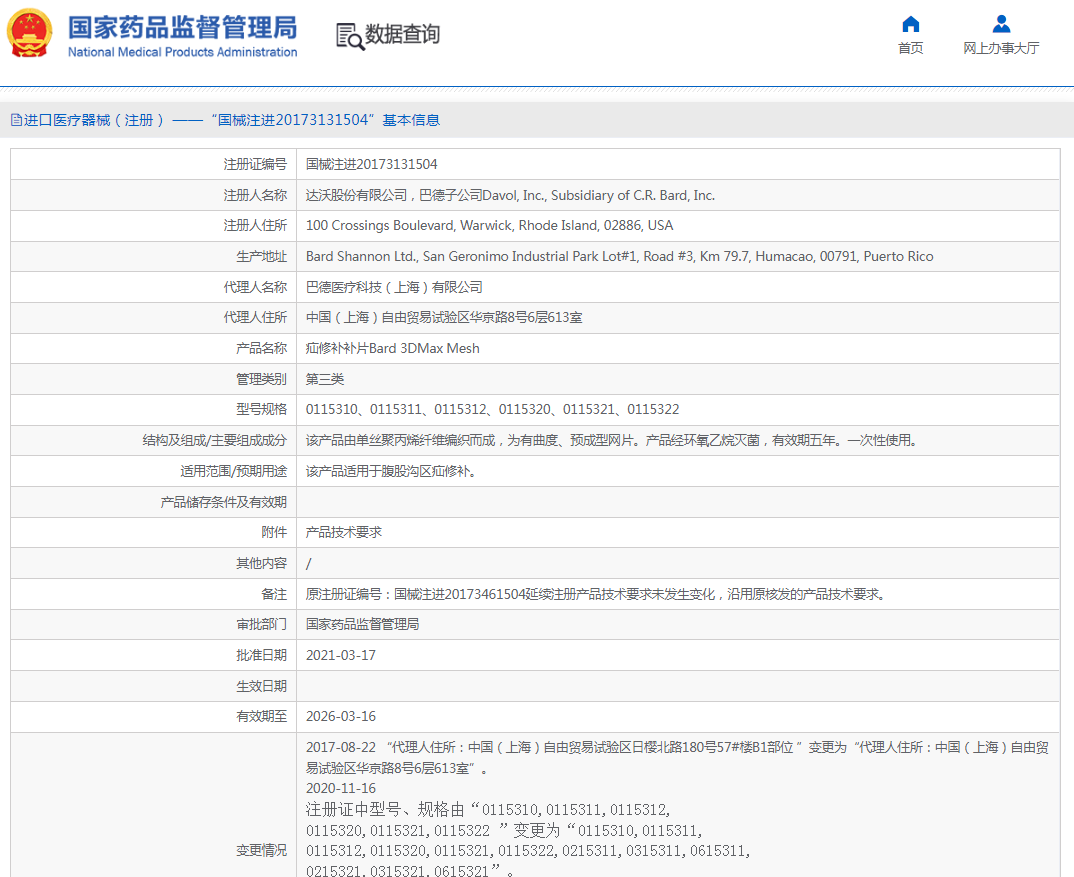The image size is (1074, 877).
Task: Select the slash value in 其他内容 row
Action: click(x=309, y=564)
